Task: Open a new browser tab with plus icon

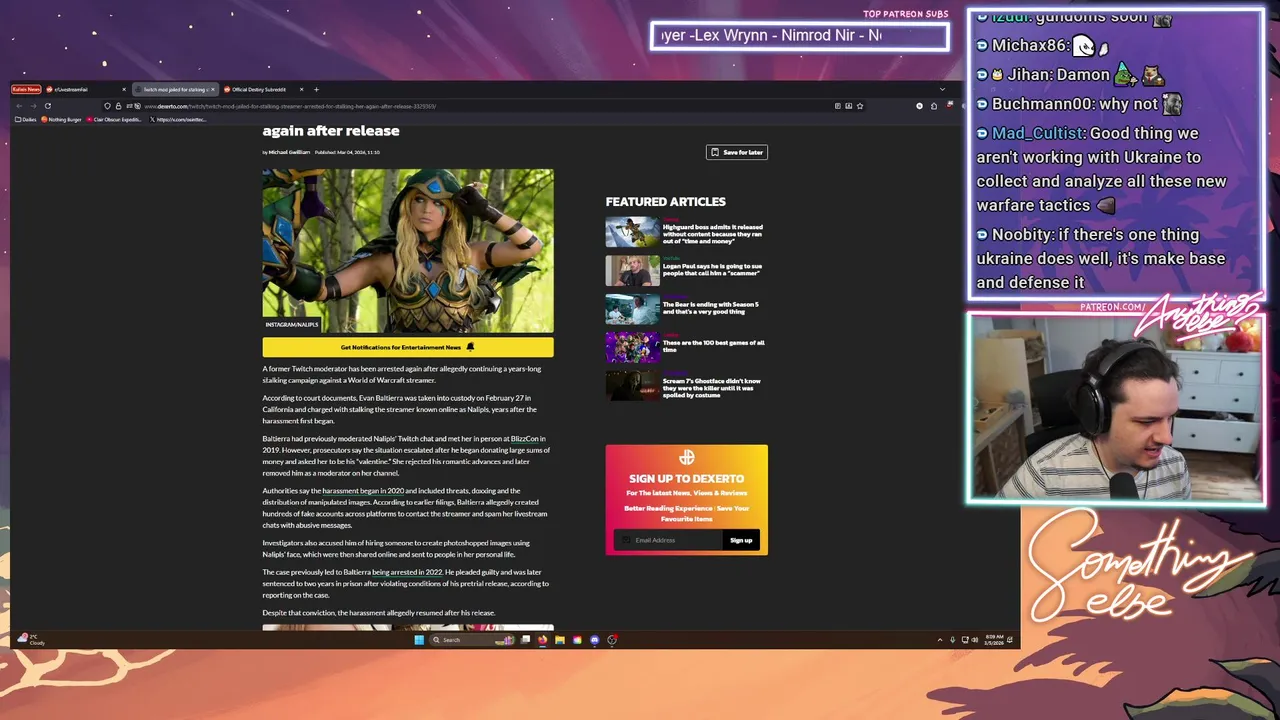Action: [316, 89]
